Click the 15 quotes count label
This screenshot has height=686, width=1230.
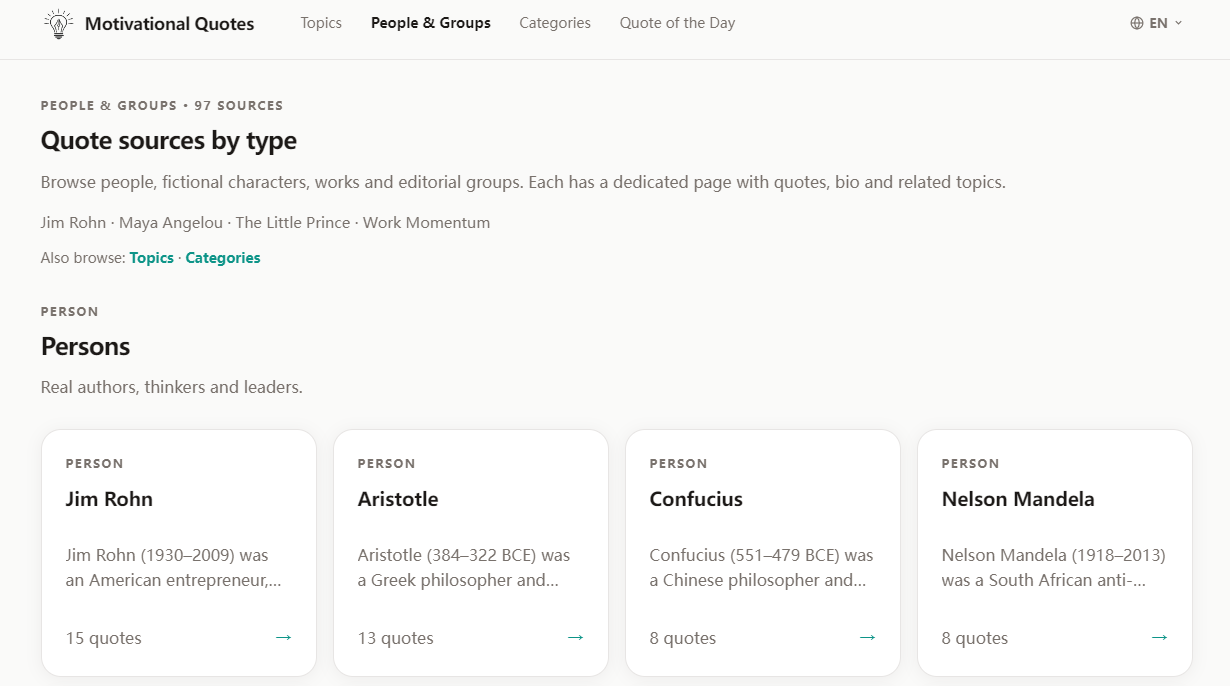104,638
